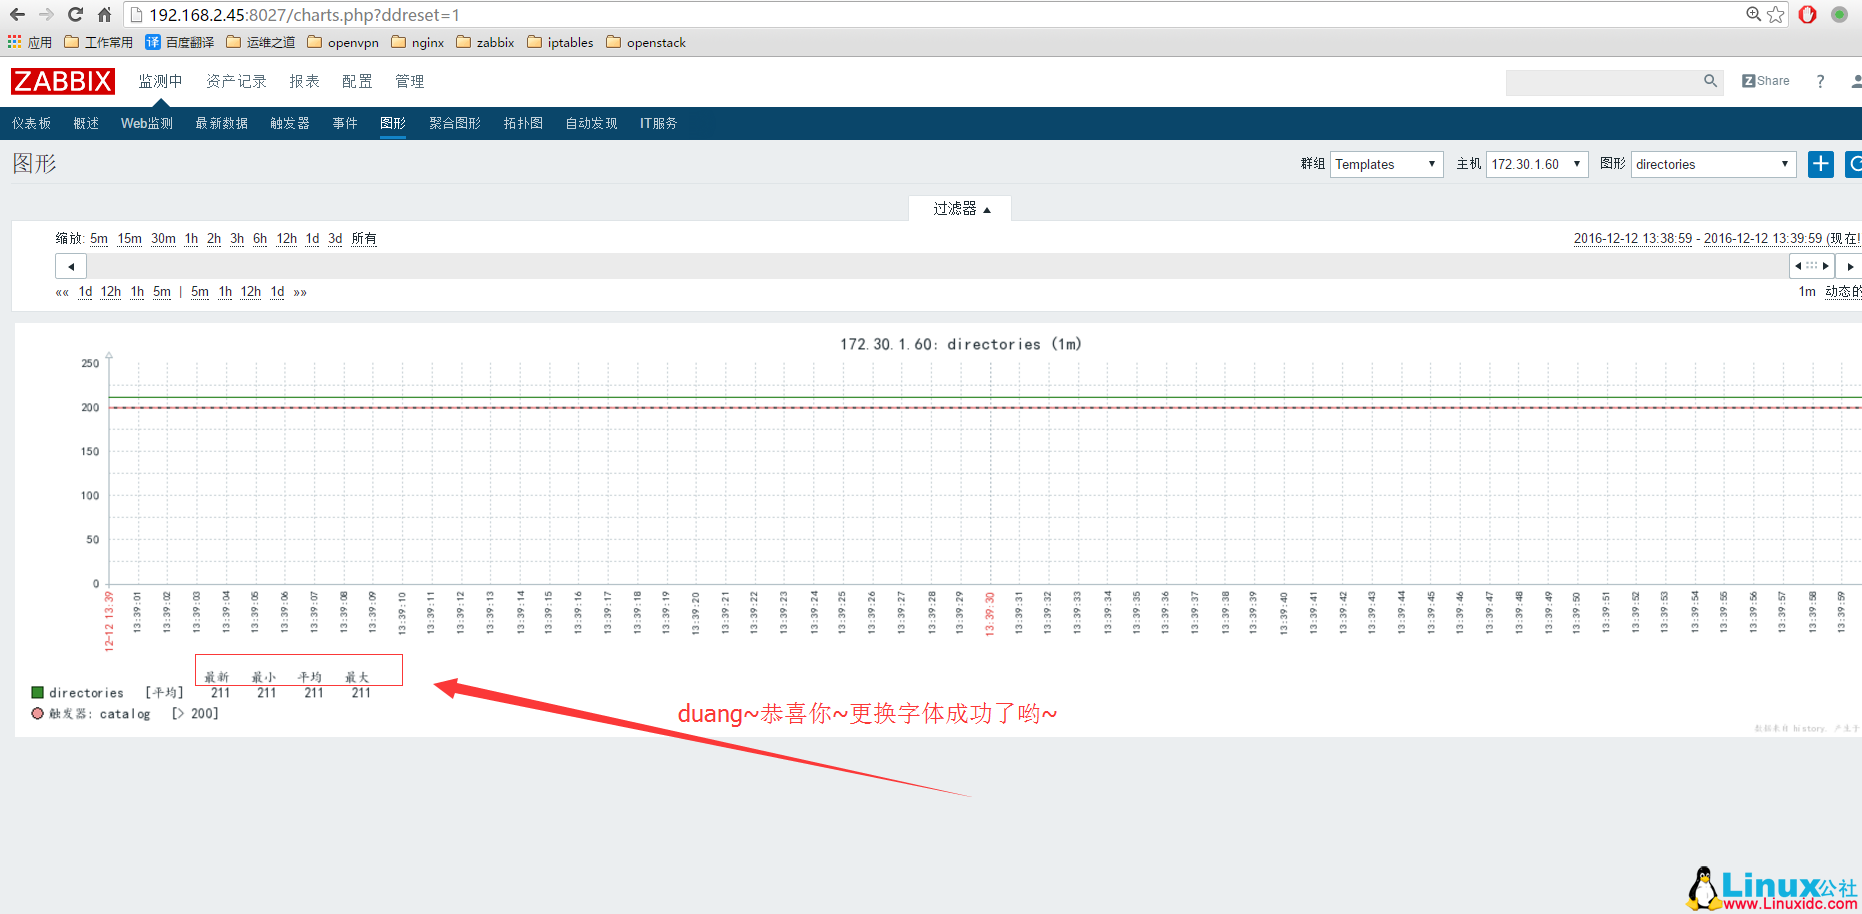The image size is (1862, 914).
Task: Click the help question mark icon
Action: pos(1820,81)
